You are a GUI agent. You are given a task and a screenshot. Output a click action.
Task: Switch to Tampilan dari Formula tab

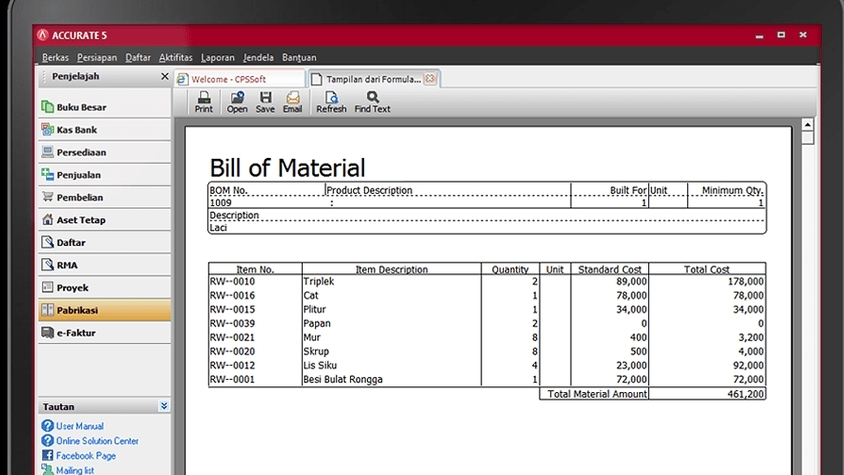373,79
